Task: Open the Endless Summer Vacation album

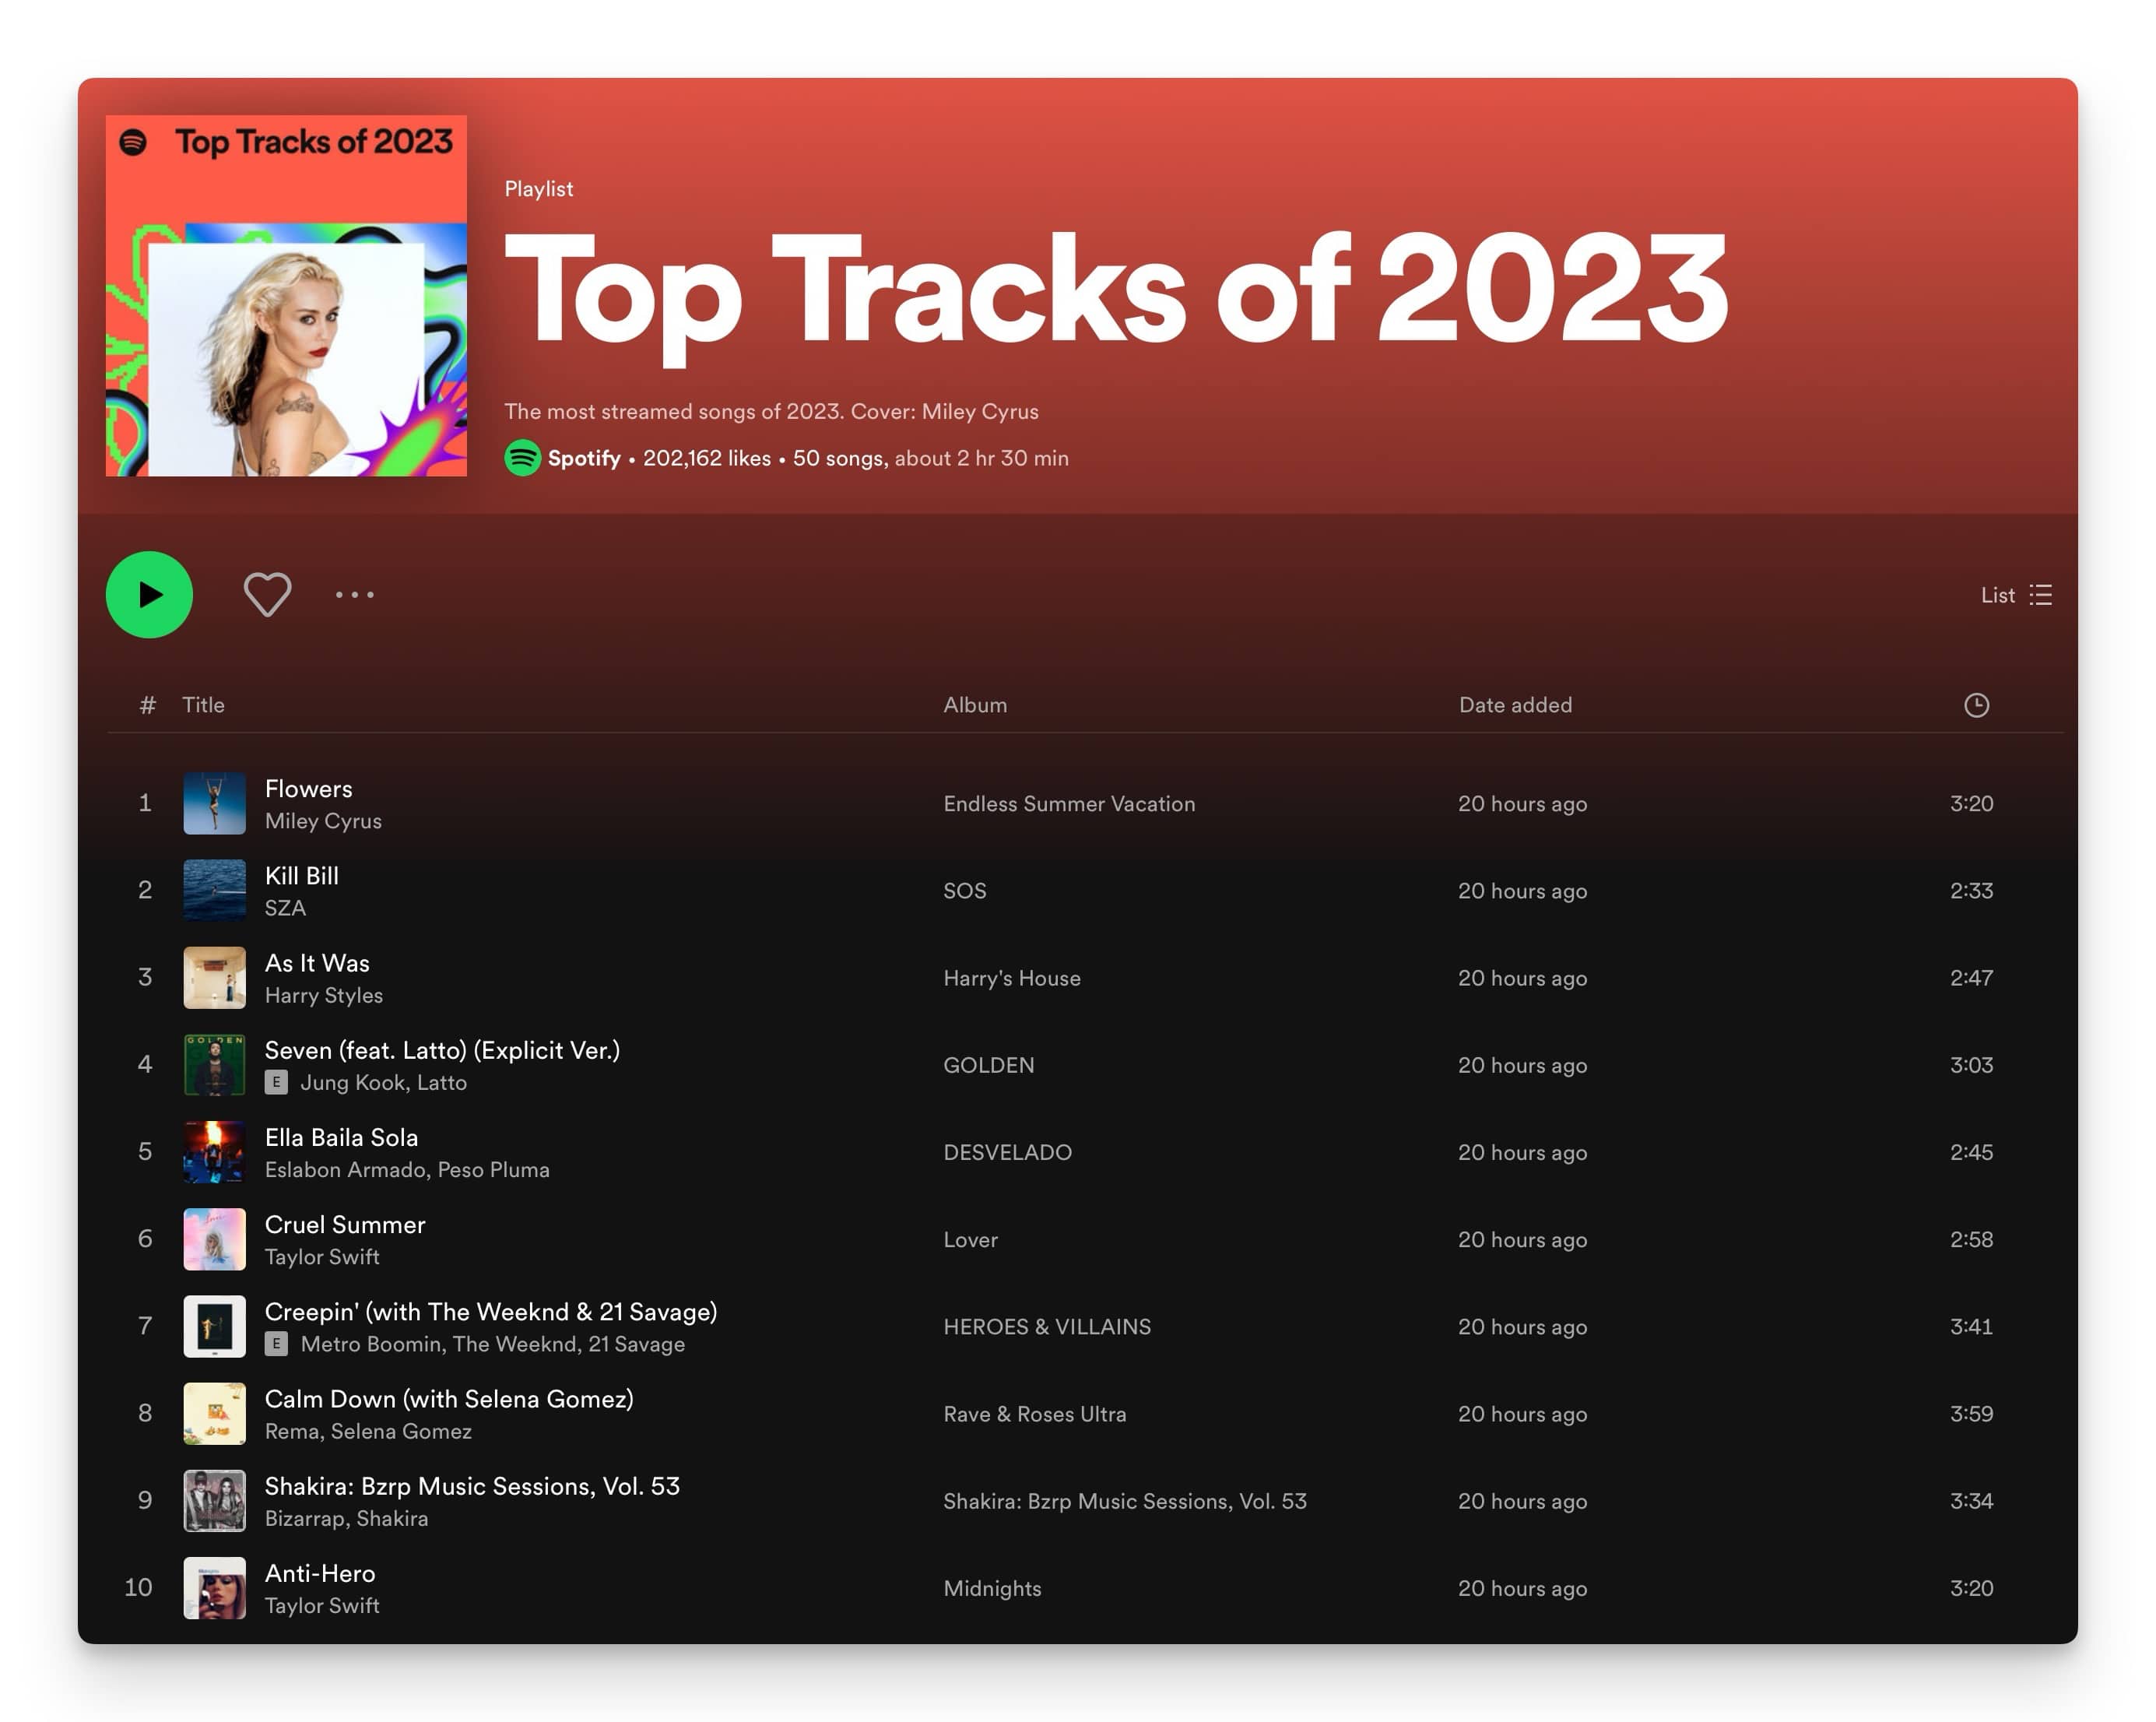Action: (1069, 803)
